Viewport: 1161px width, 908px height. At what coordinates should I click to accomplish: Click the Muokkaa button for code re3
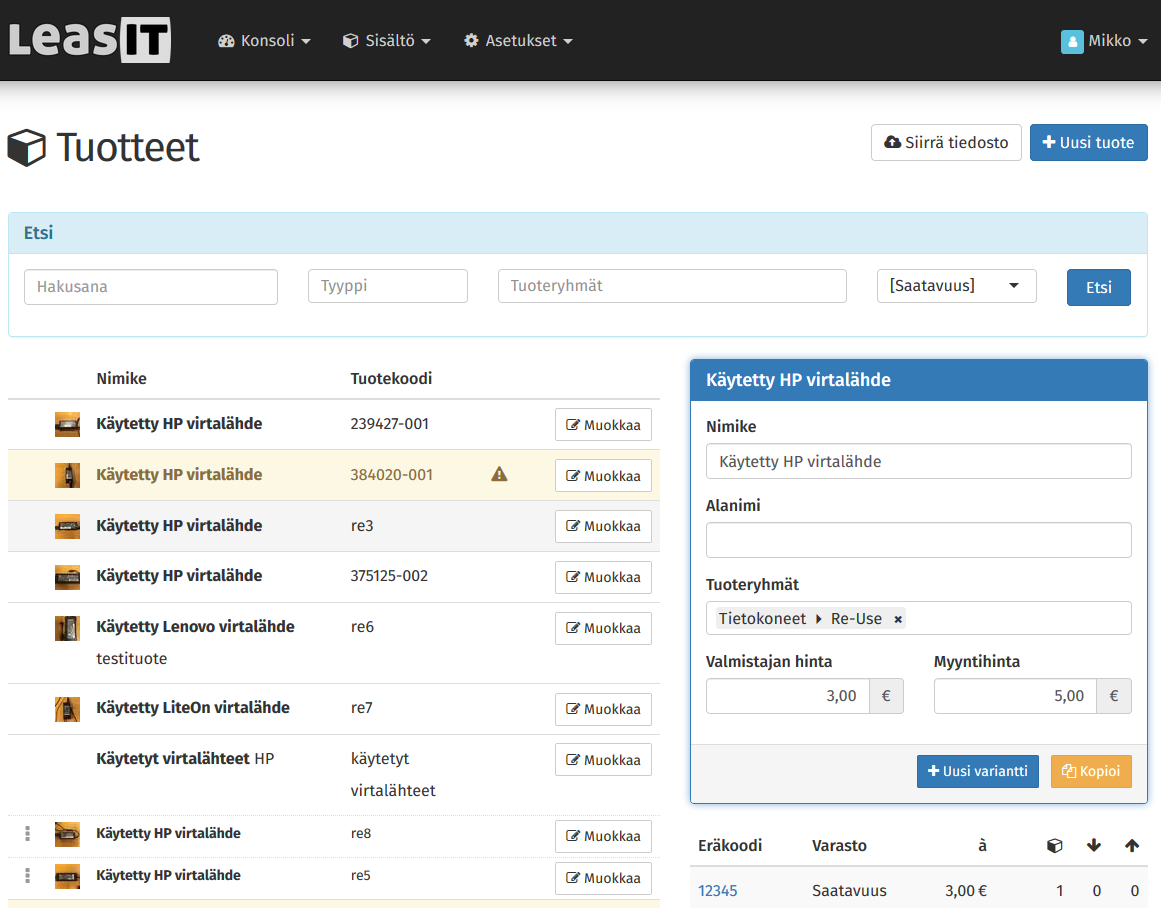pyautogui.click(x=603, y=527)
